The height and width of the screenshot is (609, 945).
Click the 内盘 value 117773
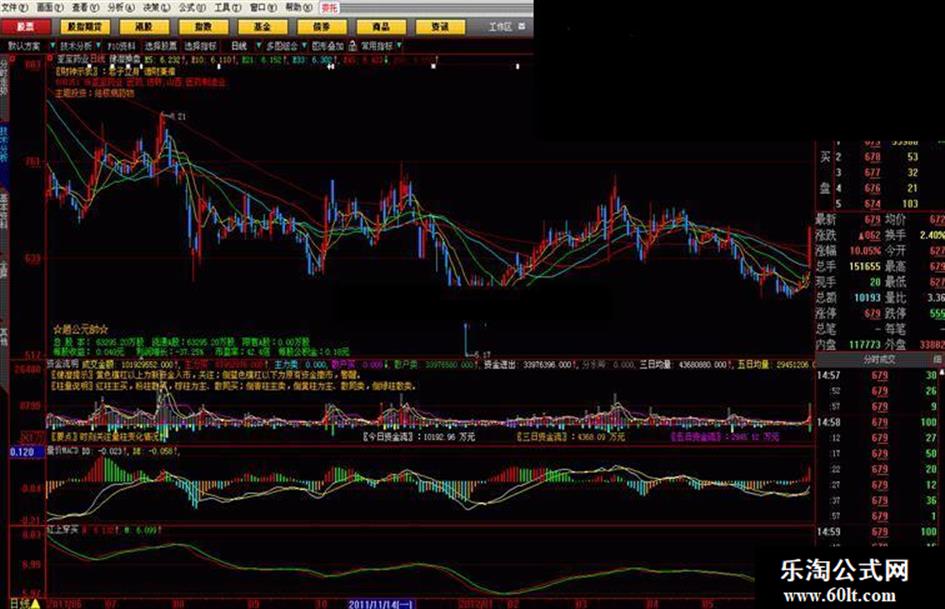[x=865, y=344]
